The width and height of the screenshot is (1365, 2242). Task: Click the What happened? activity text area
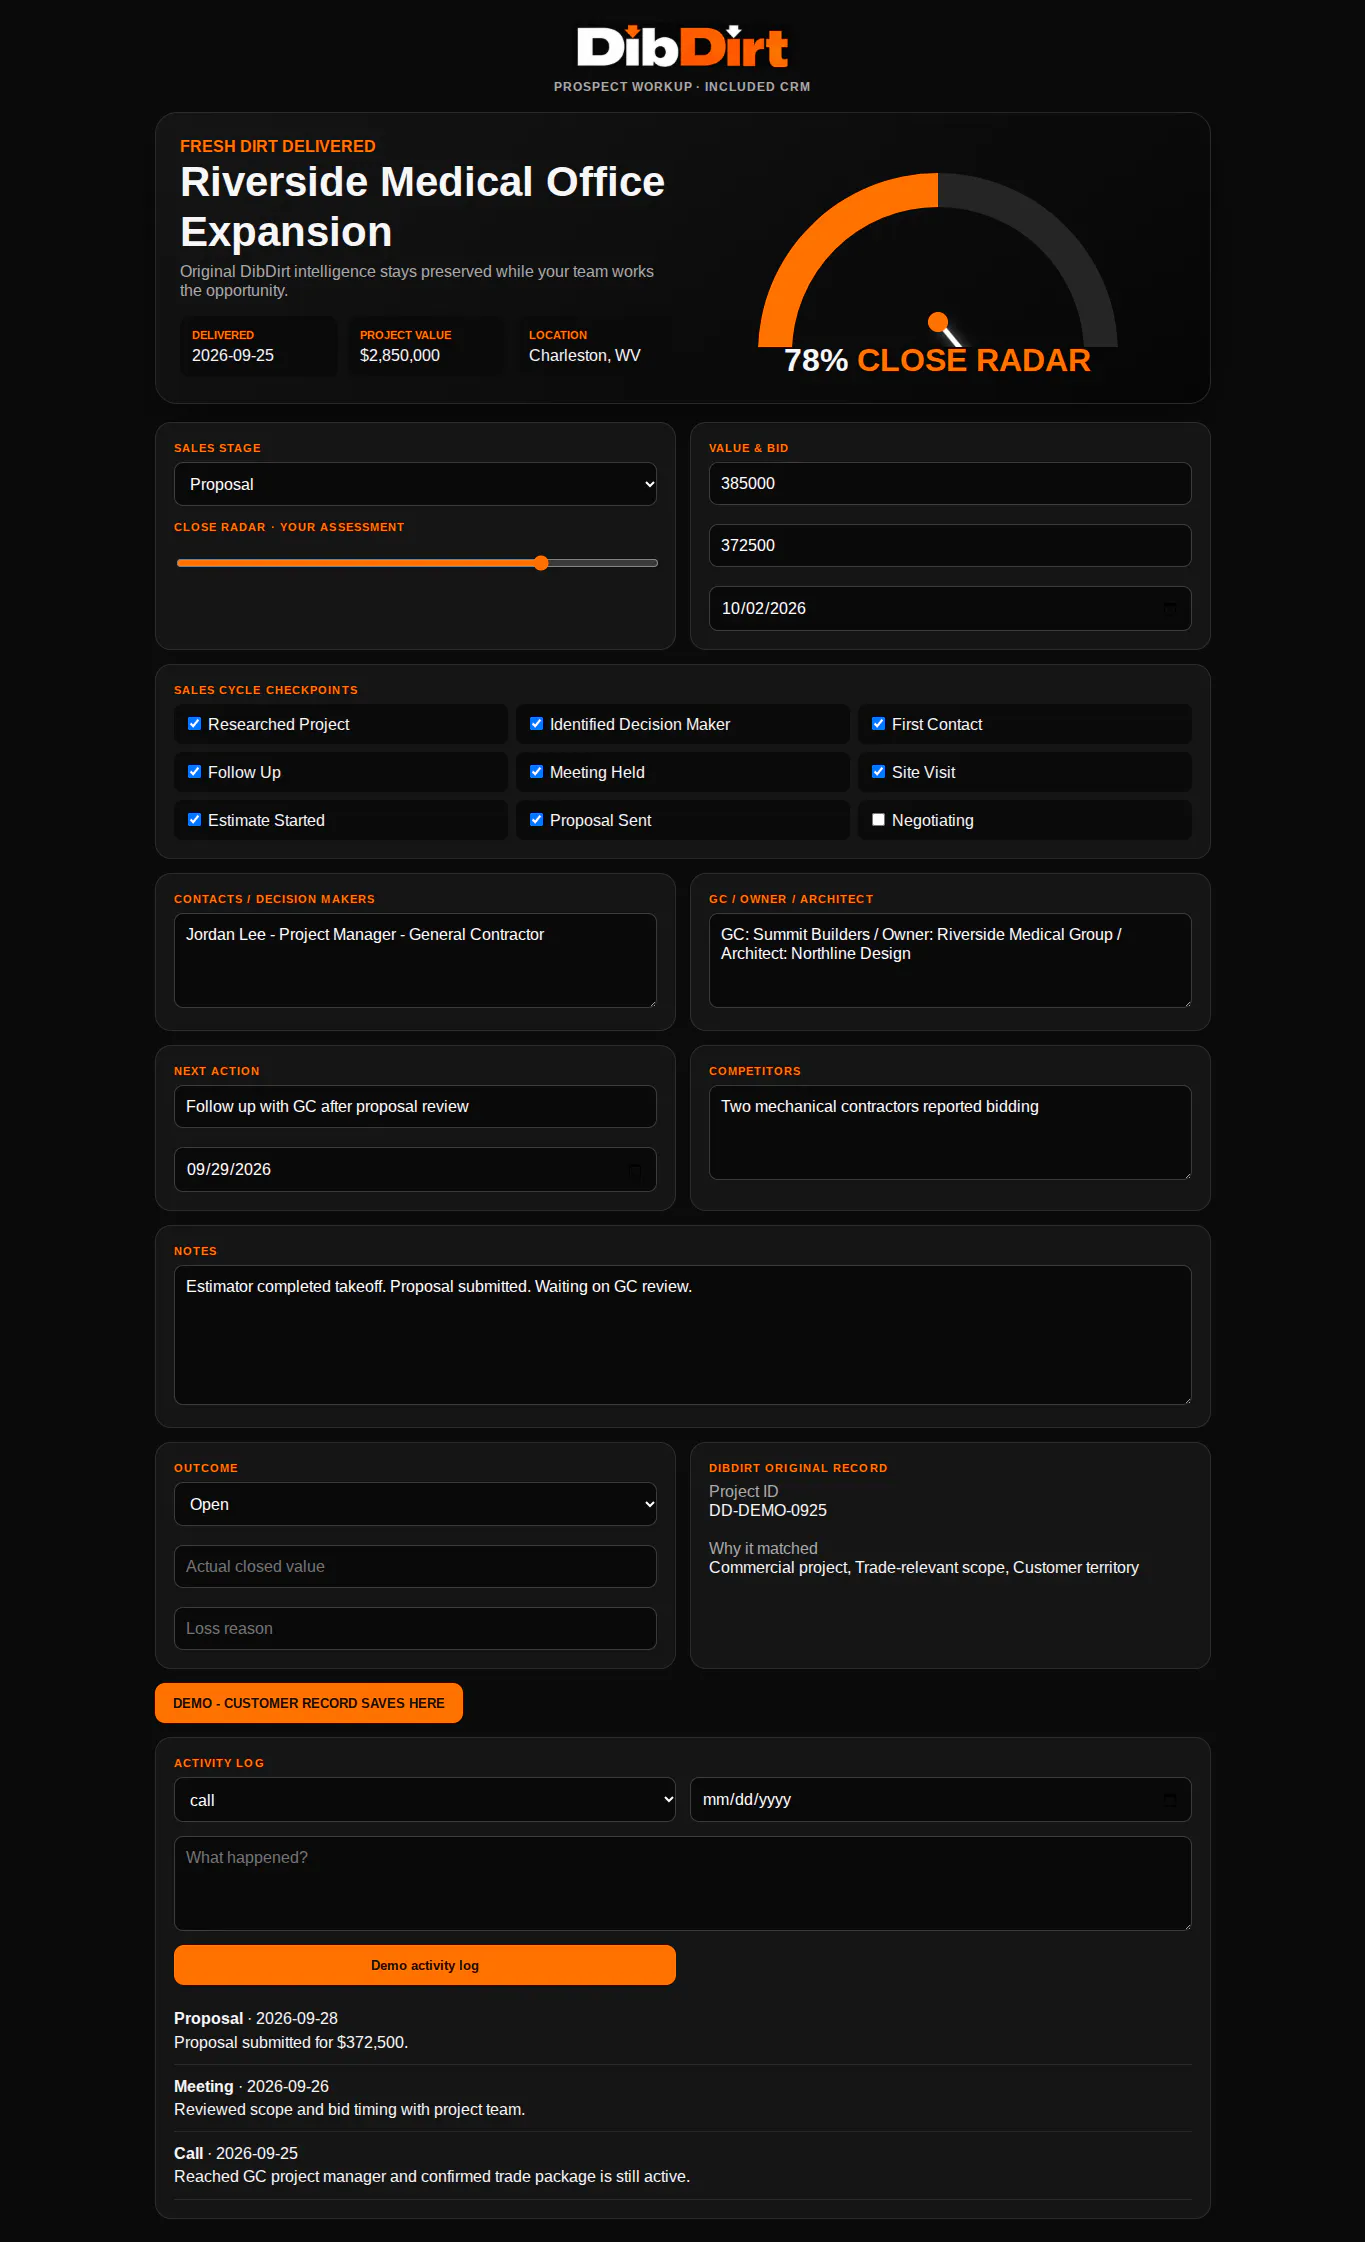(x=683, y=1883)
